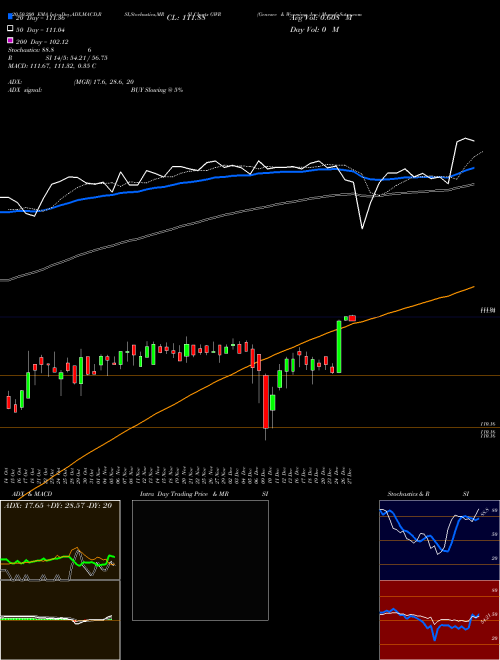500x660 pixels.
Task: Click the 'Avg Vol: 0.608 M' text
Action: pyautogui.click(x=321, y=18)
